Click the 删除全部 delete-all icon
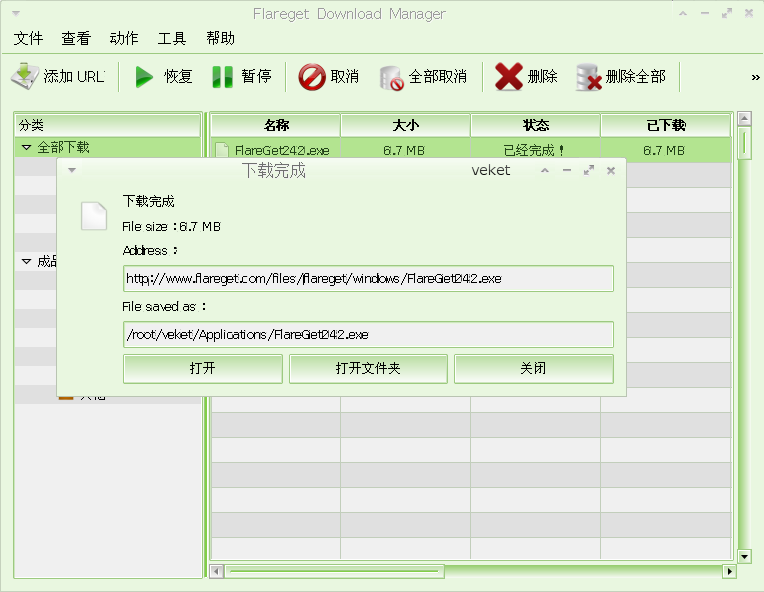Image resolution: width=764 pixels, height=592 pixels. 589,77
